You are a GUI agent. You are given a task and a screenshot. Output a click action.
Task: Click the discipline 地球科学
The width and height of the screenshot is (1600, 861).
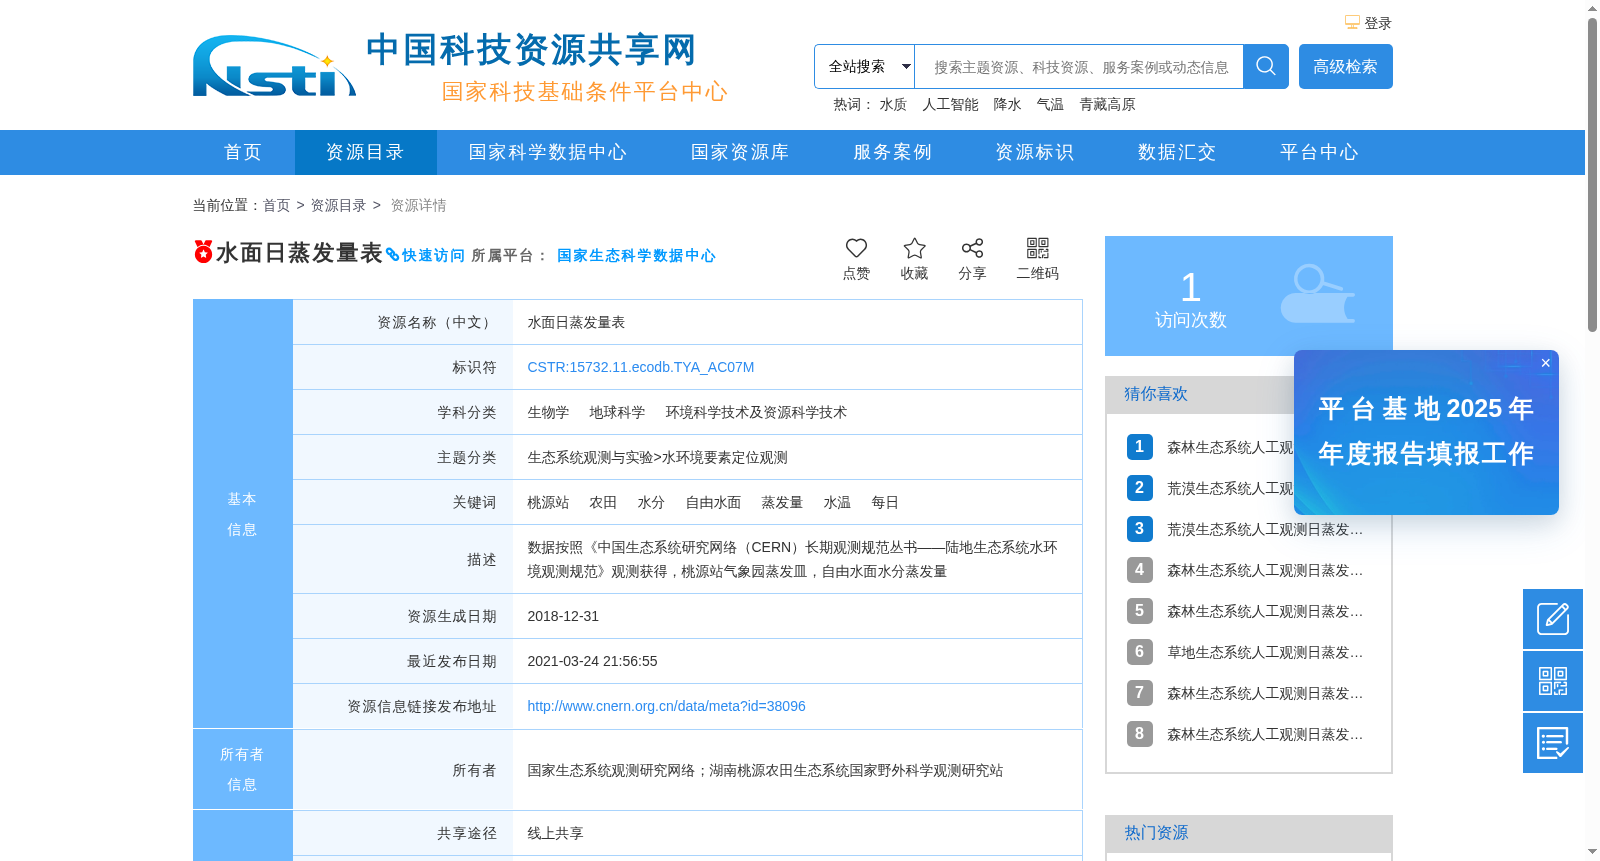(617, 412)
